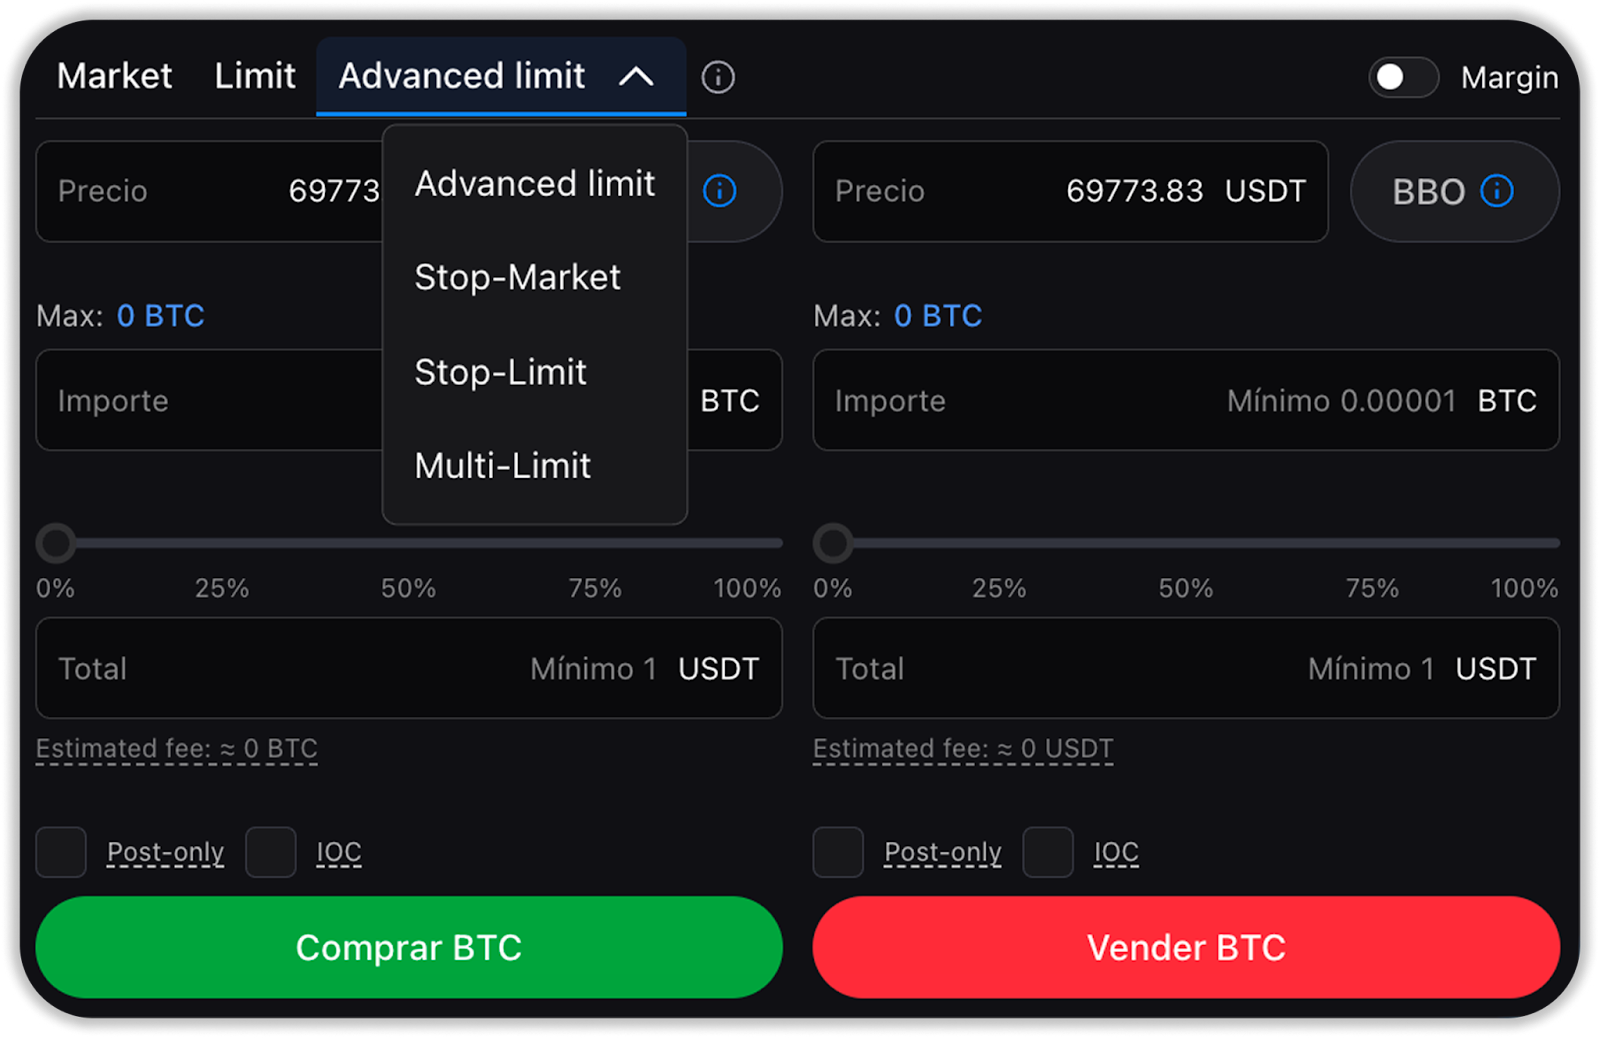Check the IOC box on buy side
This screenshot has height=1038, width=1600.
click(x=271, y=852)
